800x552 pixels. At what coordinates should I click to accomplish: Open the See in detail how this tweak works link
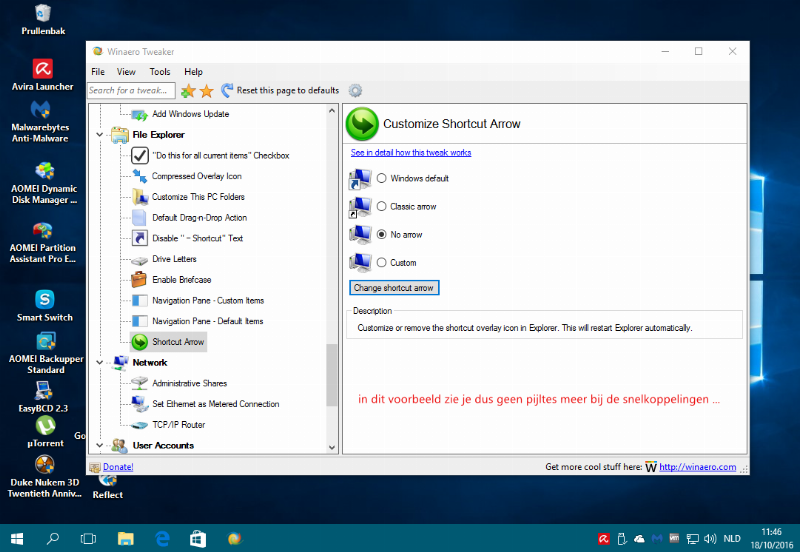pos(411,153)
